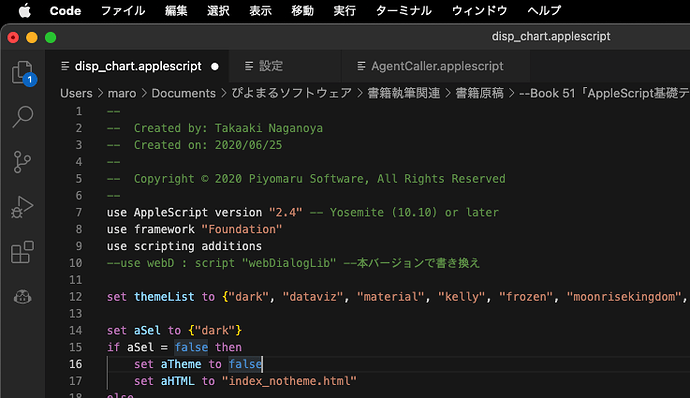Image resolution: width=690 pixels, height=398 pixels.
Task: Click the file icon on AgentCaller.applescript tab
Action: pyautogui.click(x=361, y=66)
